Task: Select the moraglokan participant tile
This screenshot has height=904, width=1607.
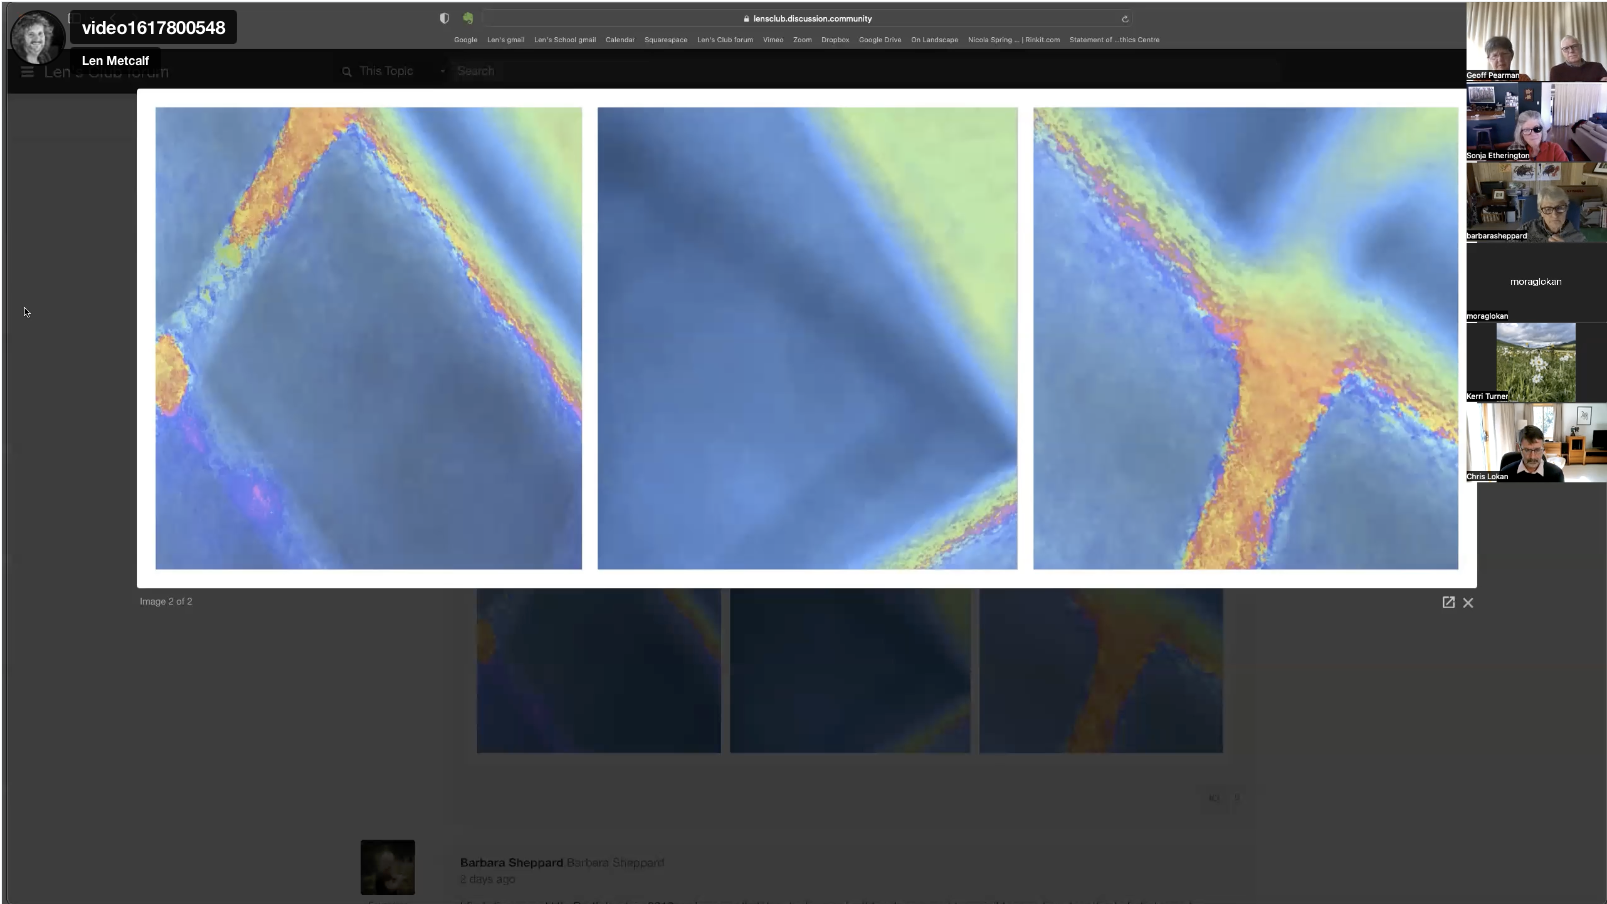Action: pyautogui.click(x=1536, y=282)
